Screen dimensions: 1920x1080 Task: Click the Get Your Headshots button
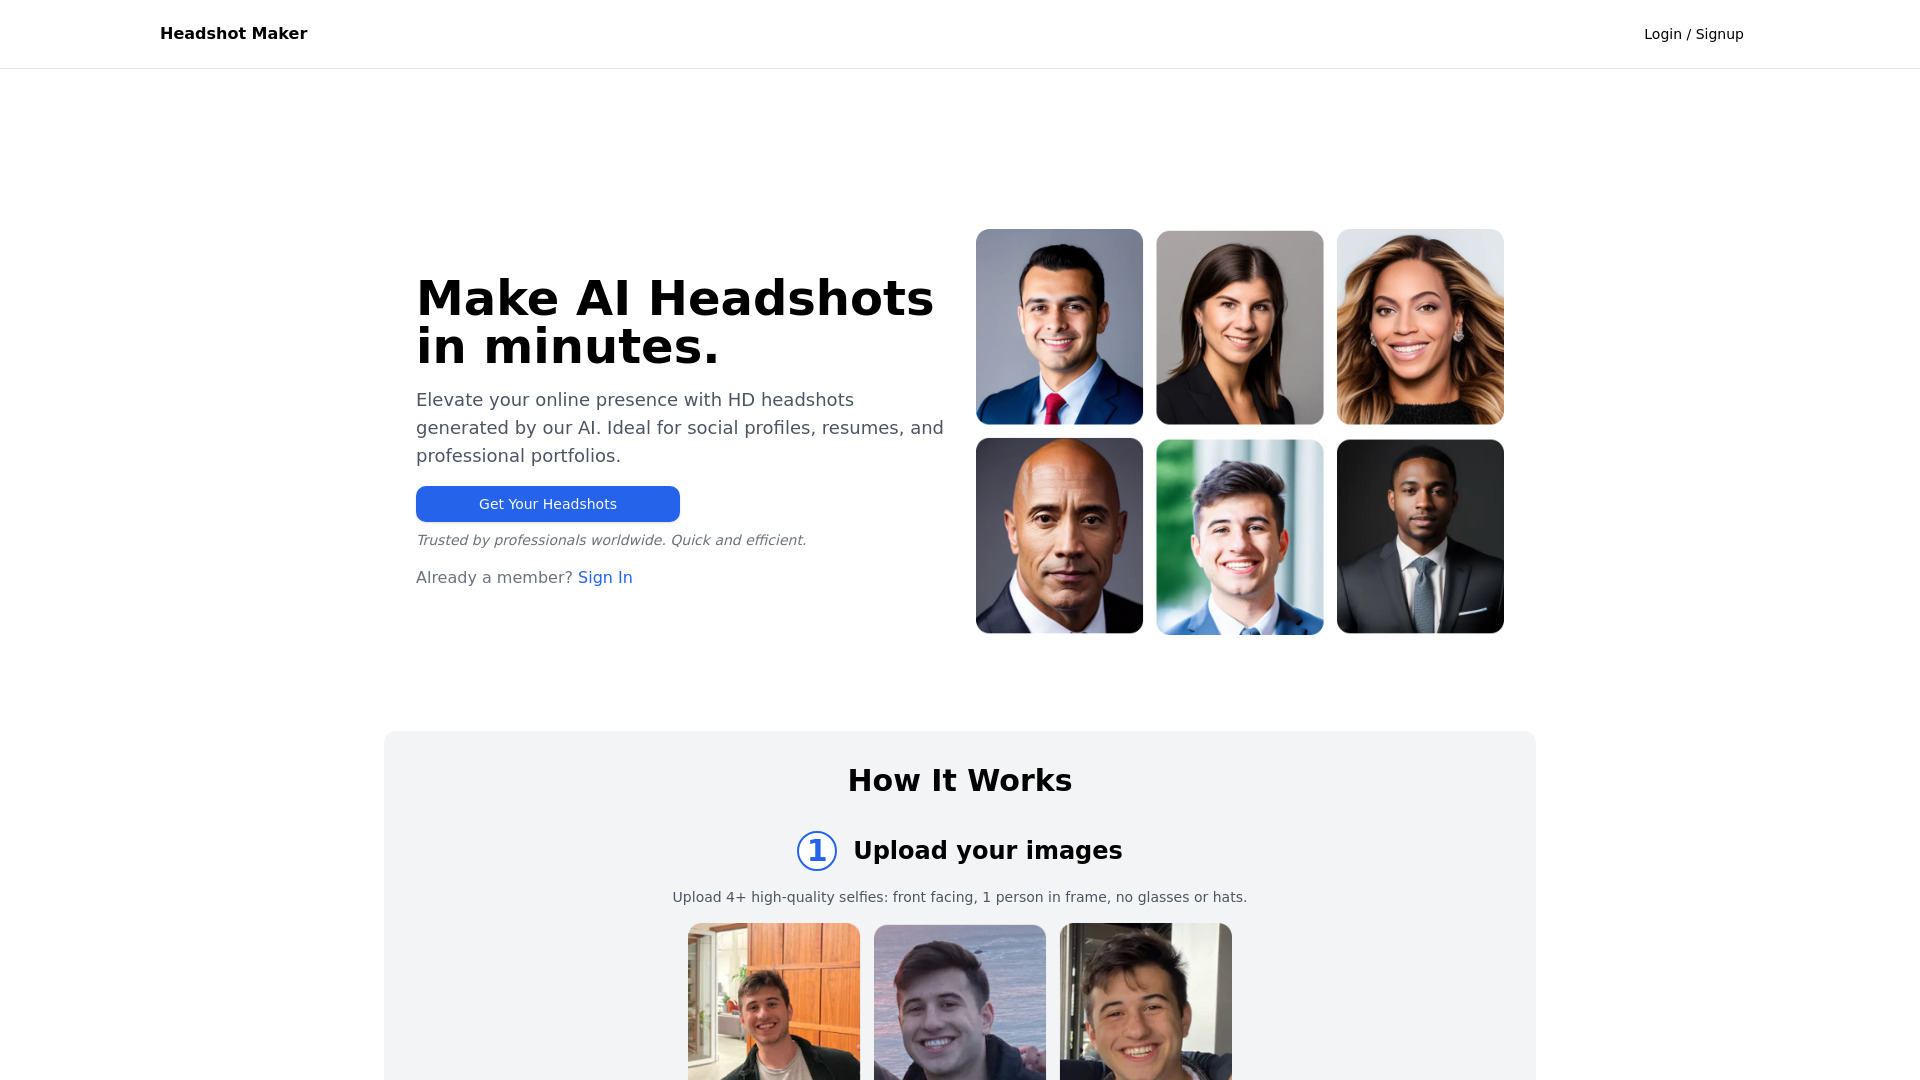(547, 504)
